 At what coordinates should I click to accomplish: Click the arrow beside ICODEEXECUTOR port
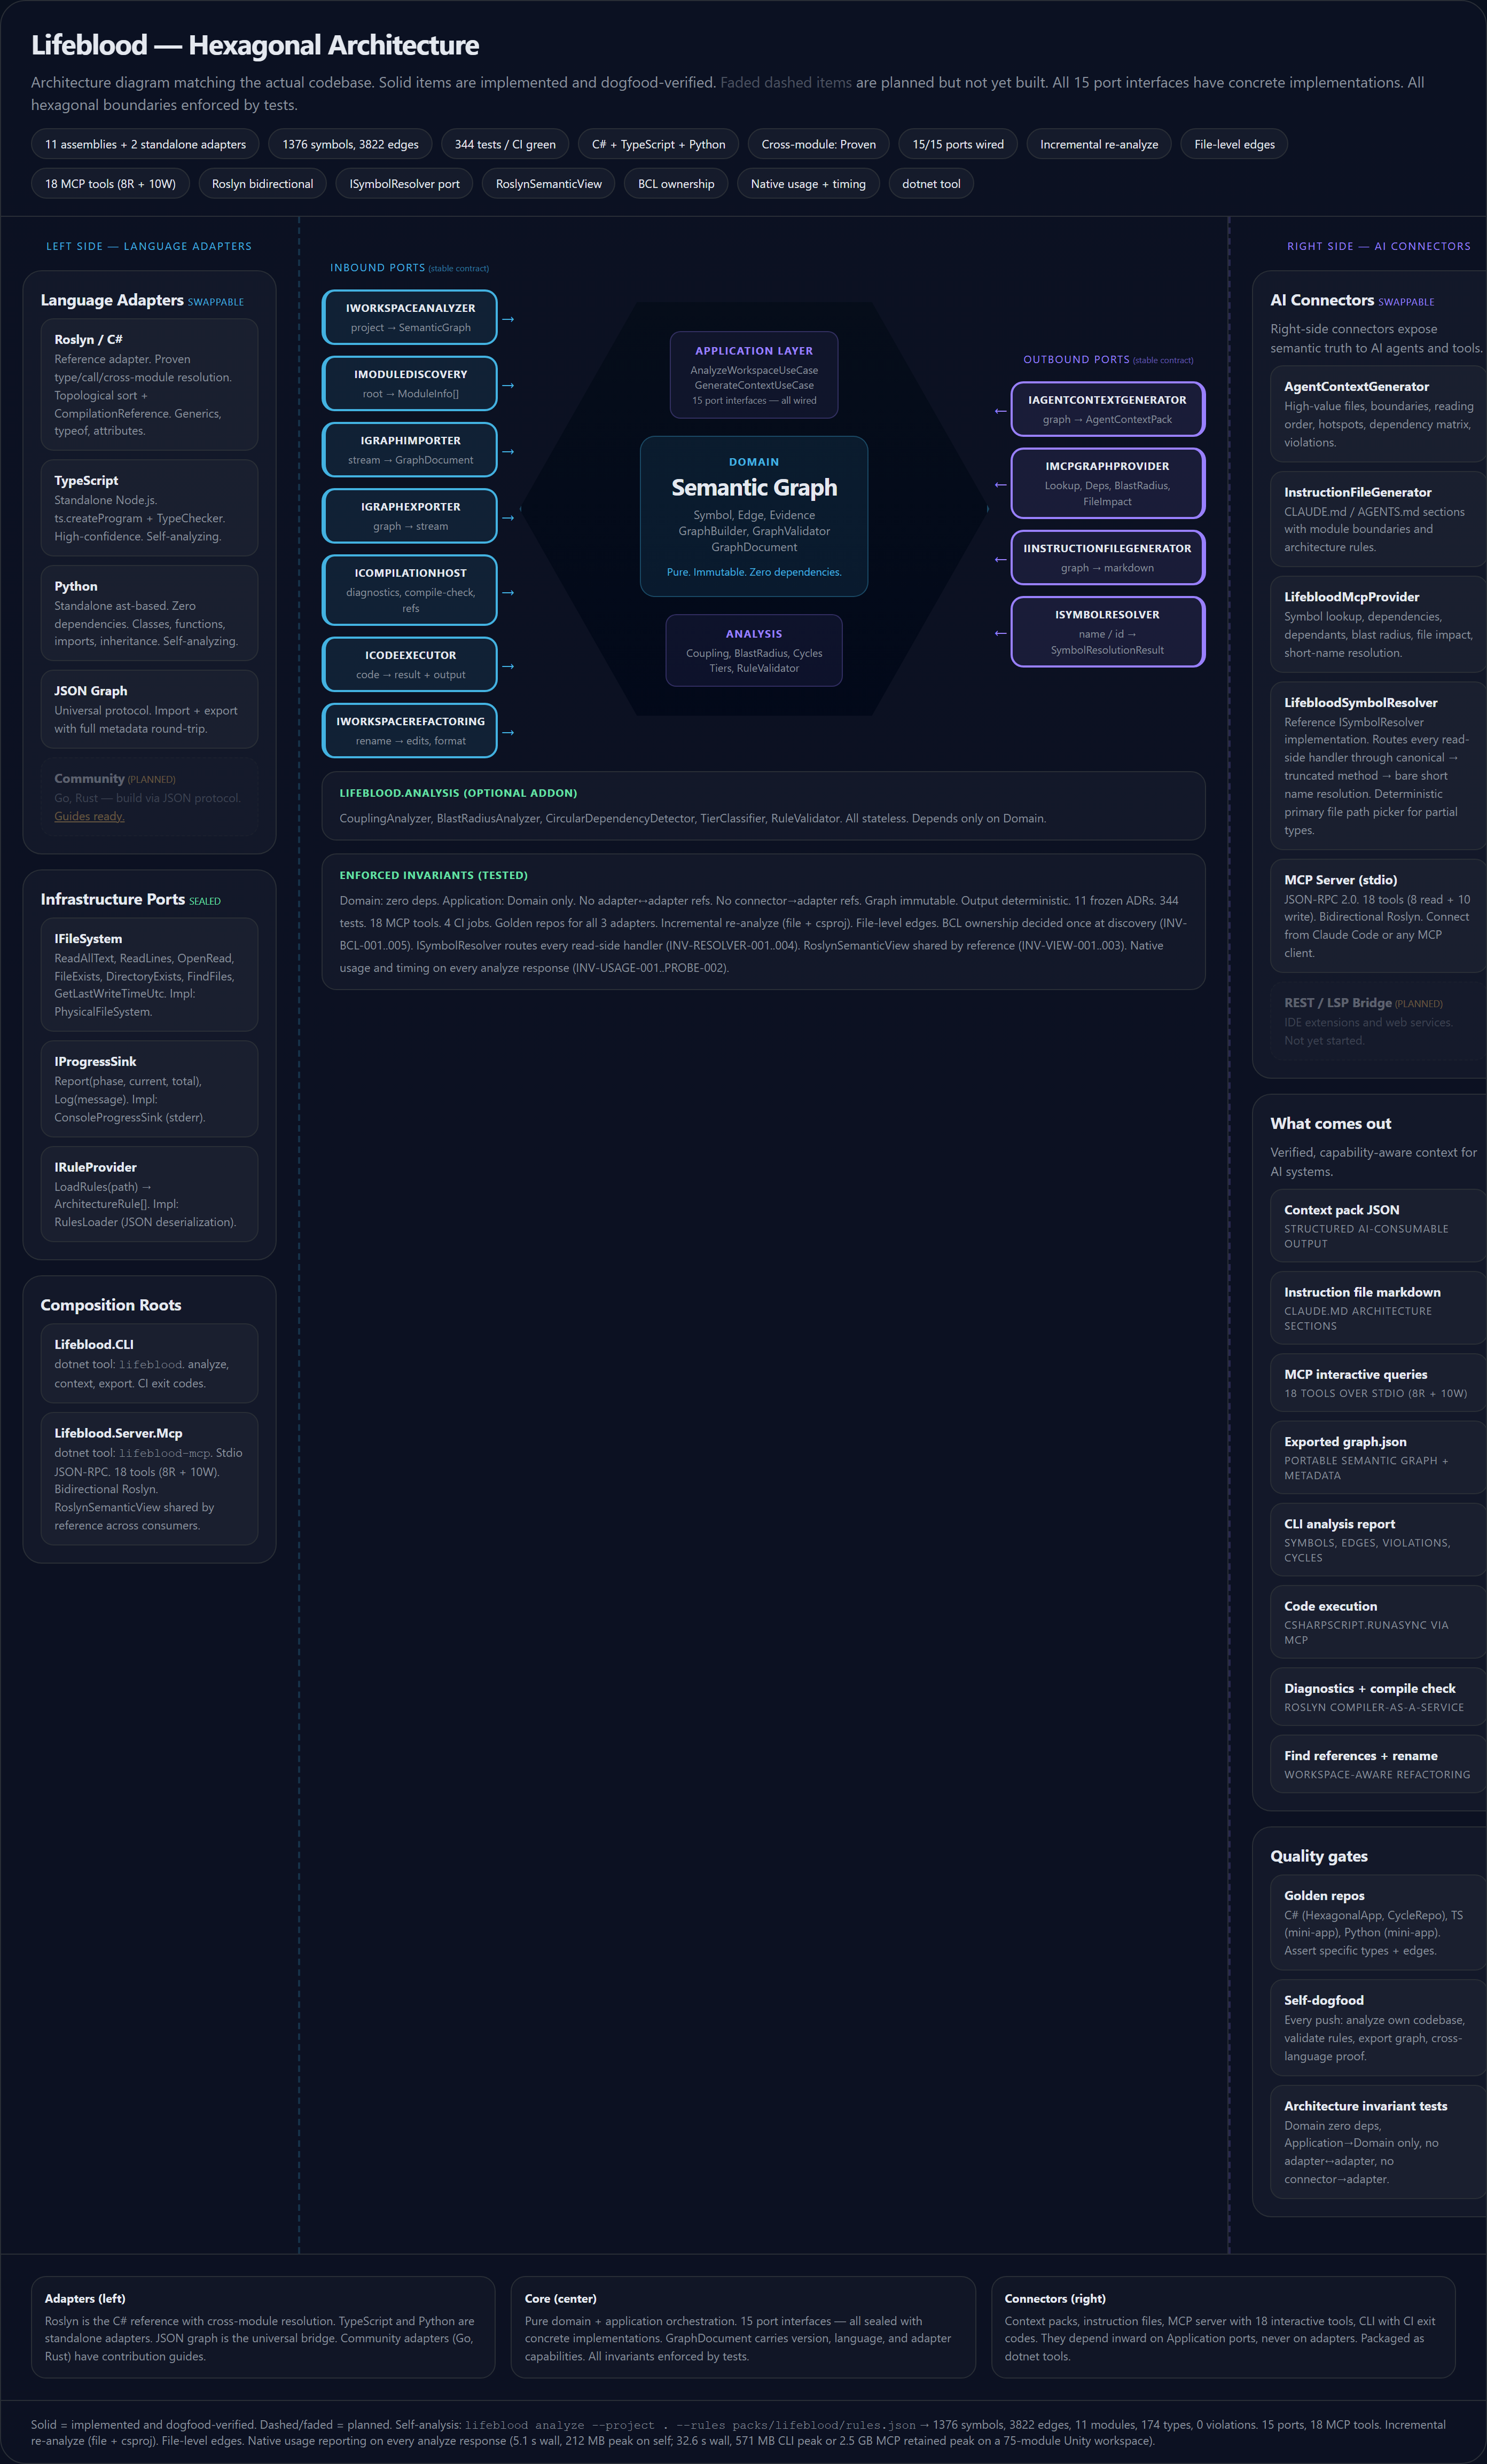[508, 666]
